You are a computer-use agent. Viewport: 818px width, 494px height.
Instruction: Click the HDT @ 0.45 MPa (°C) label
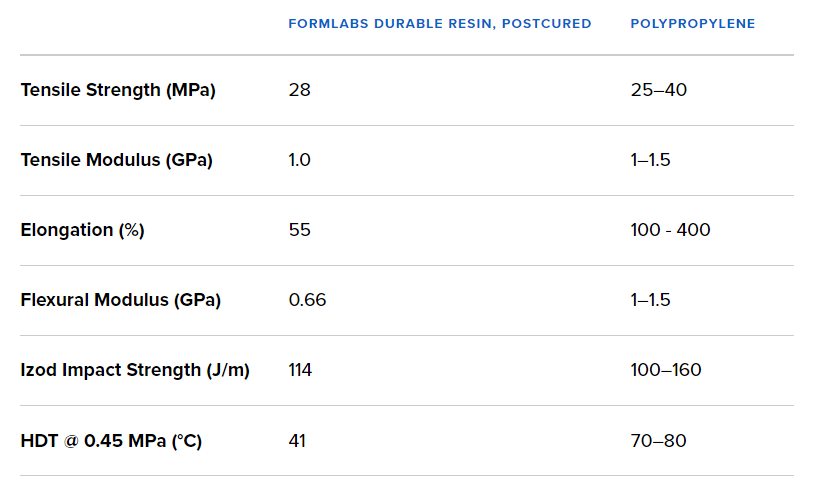[x=111, y=440]
